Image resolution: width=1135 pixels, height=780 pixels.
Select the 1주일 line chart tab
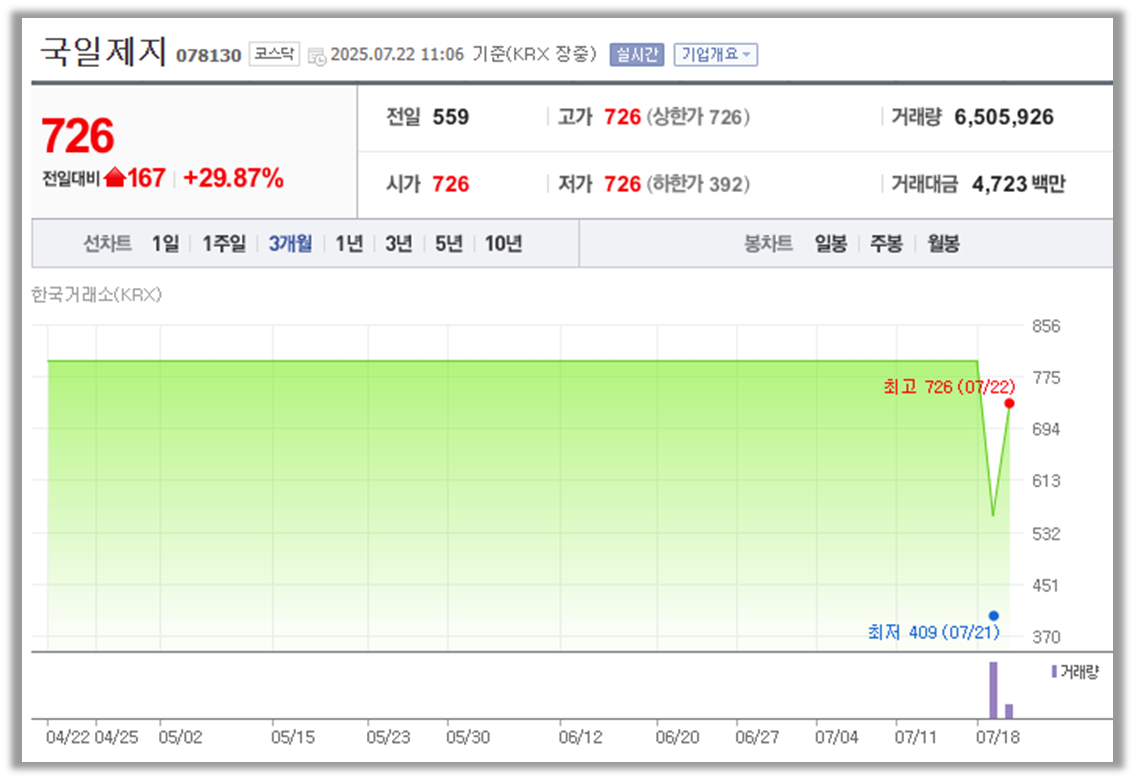click(224, 244)
